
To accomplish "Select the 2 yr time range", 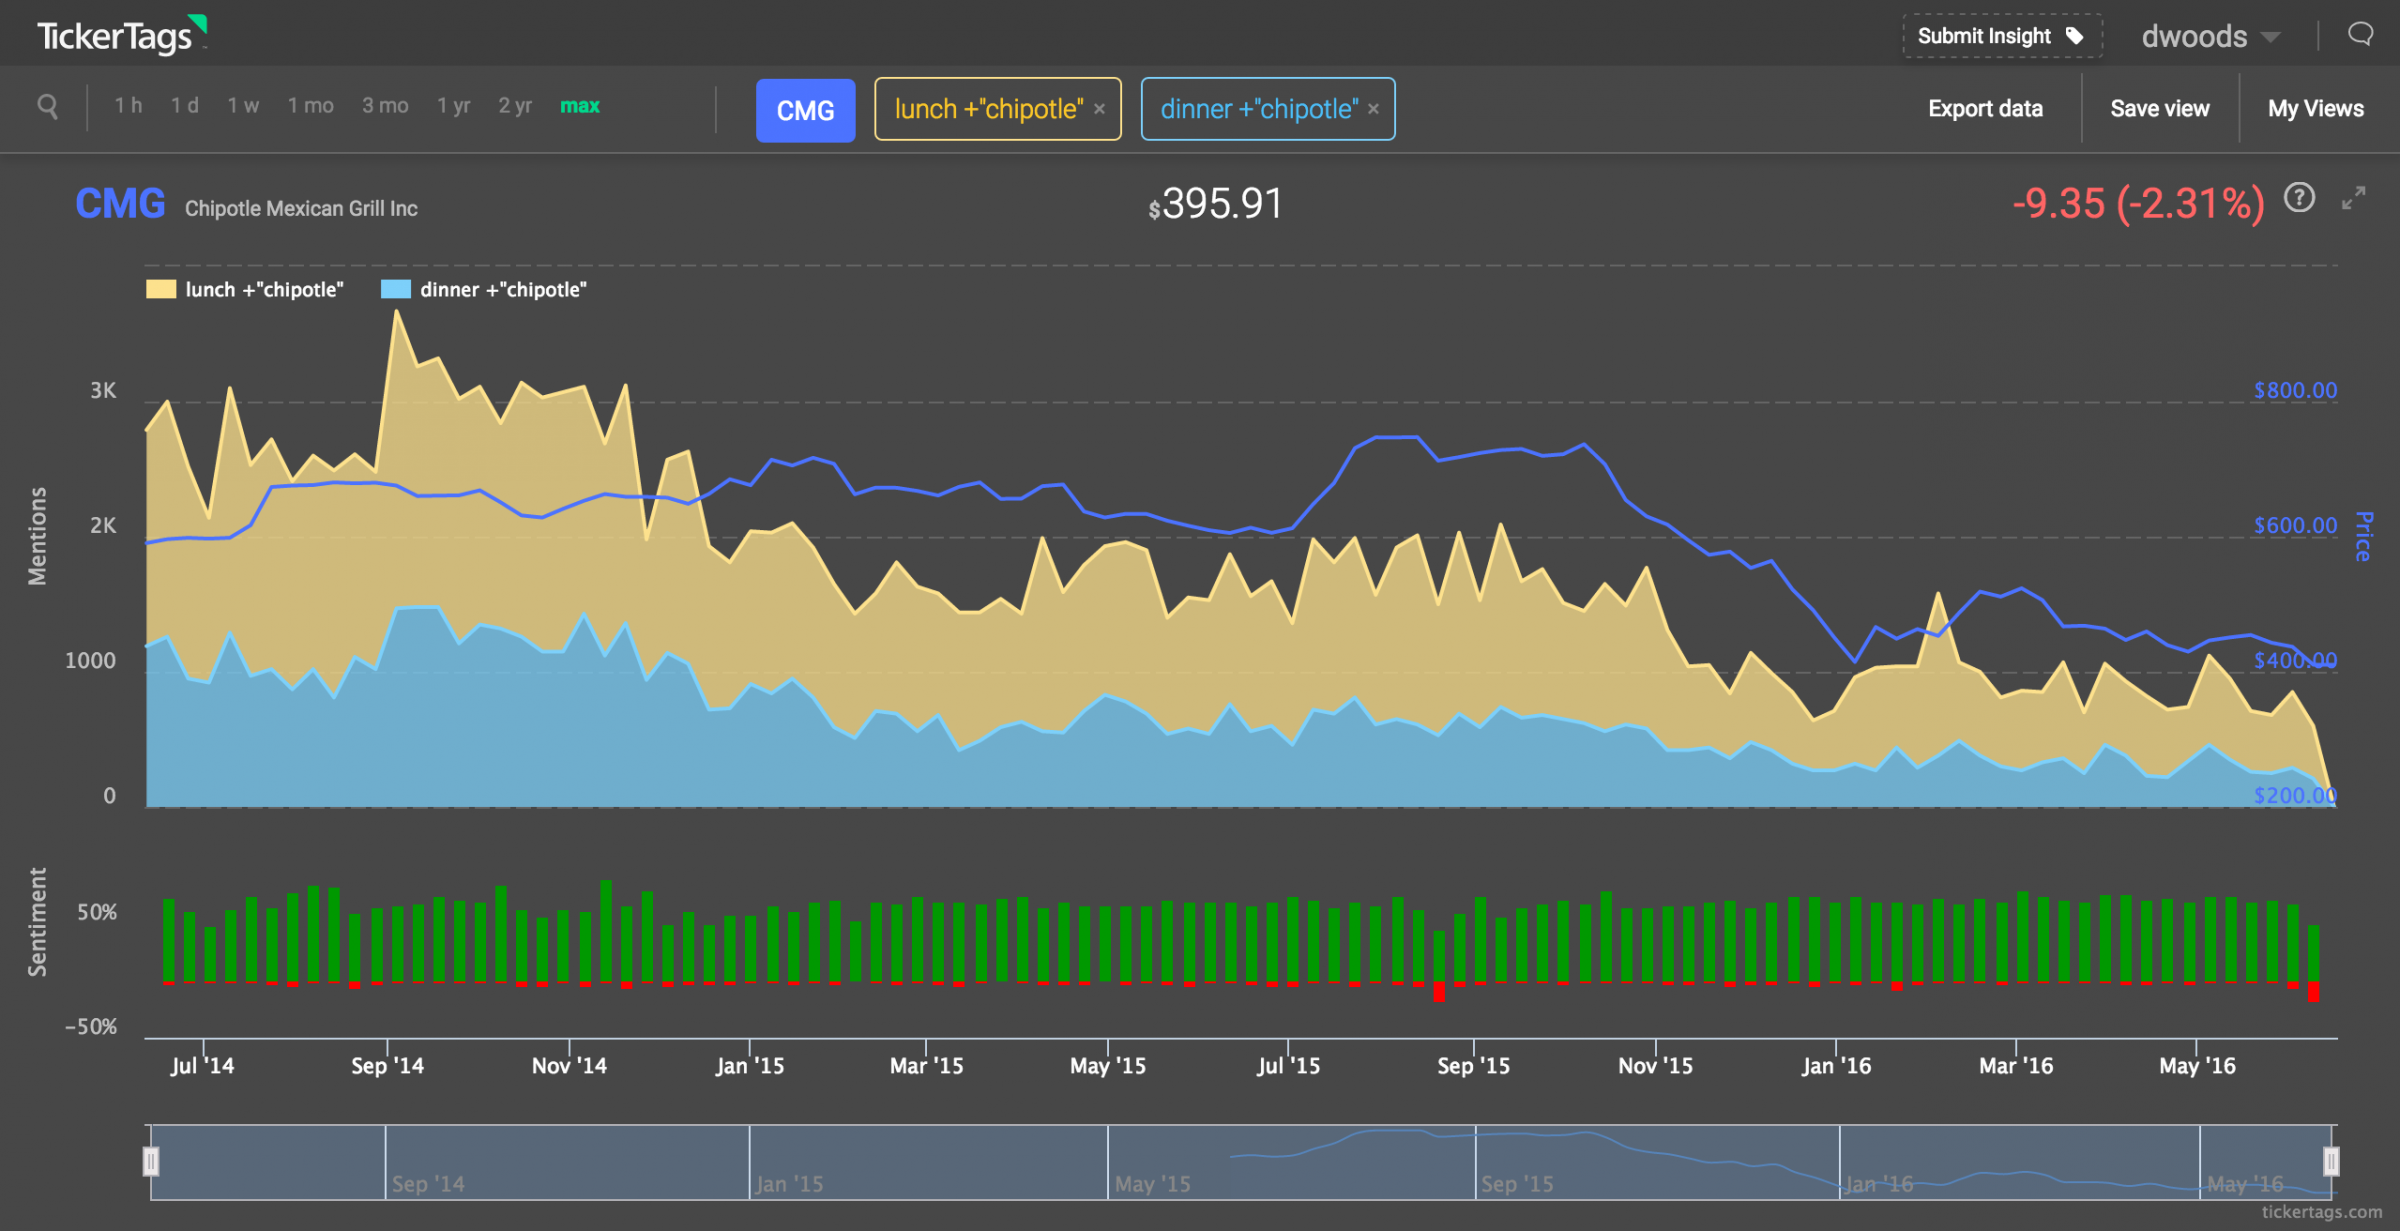I will click(515, 106).
